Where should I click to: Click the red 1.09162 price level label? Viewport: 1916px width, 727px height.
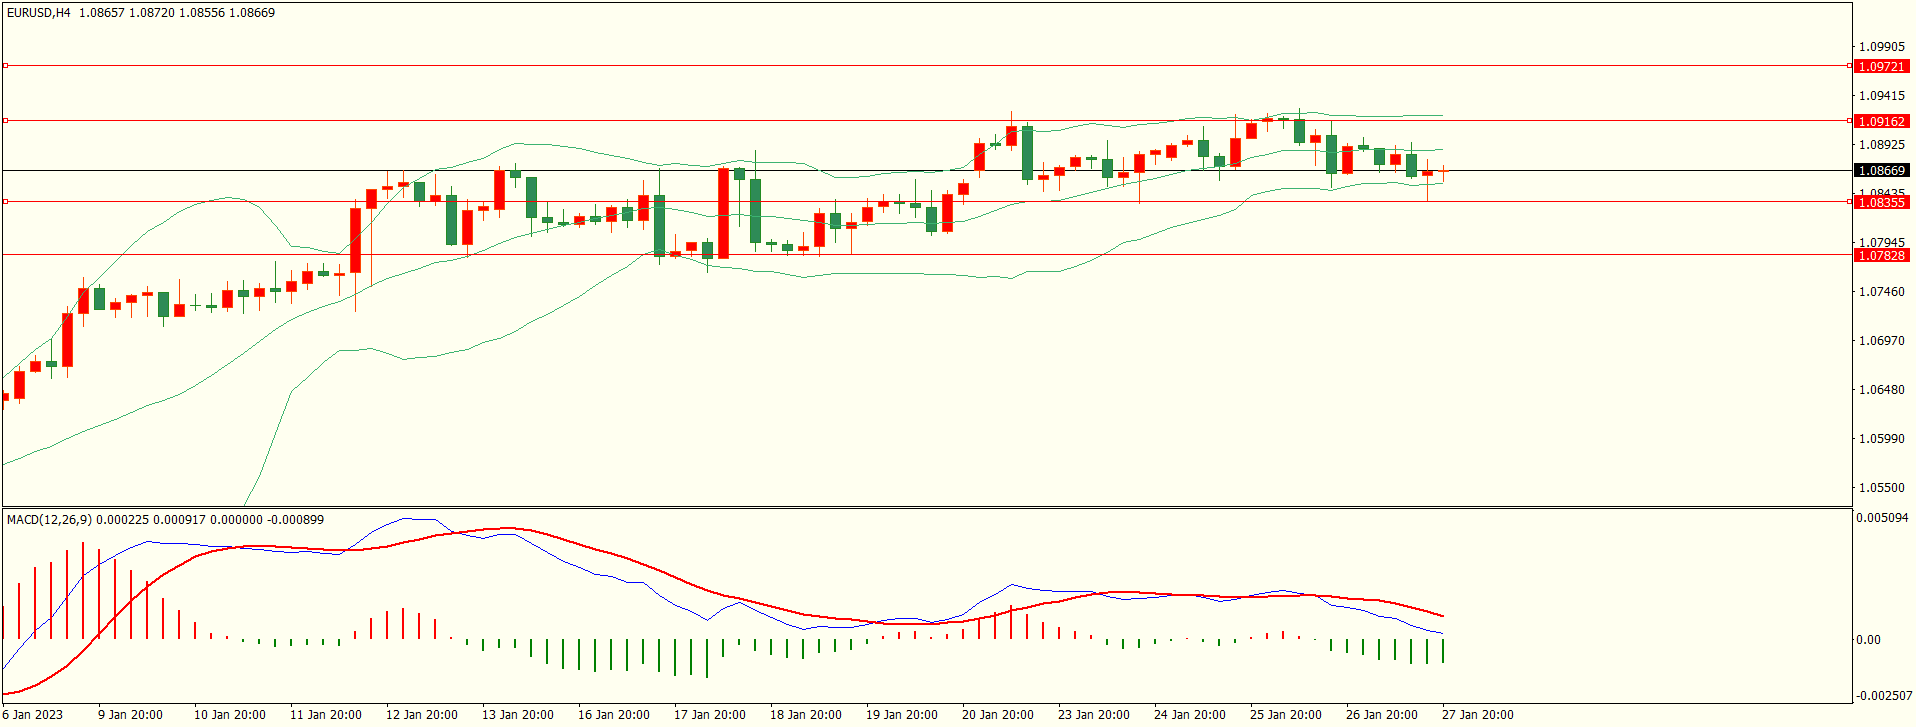point(1881,121)
